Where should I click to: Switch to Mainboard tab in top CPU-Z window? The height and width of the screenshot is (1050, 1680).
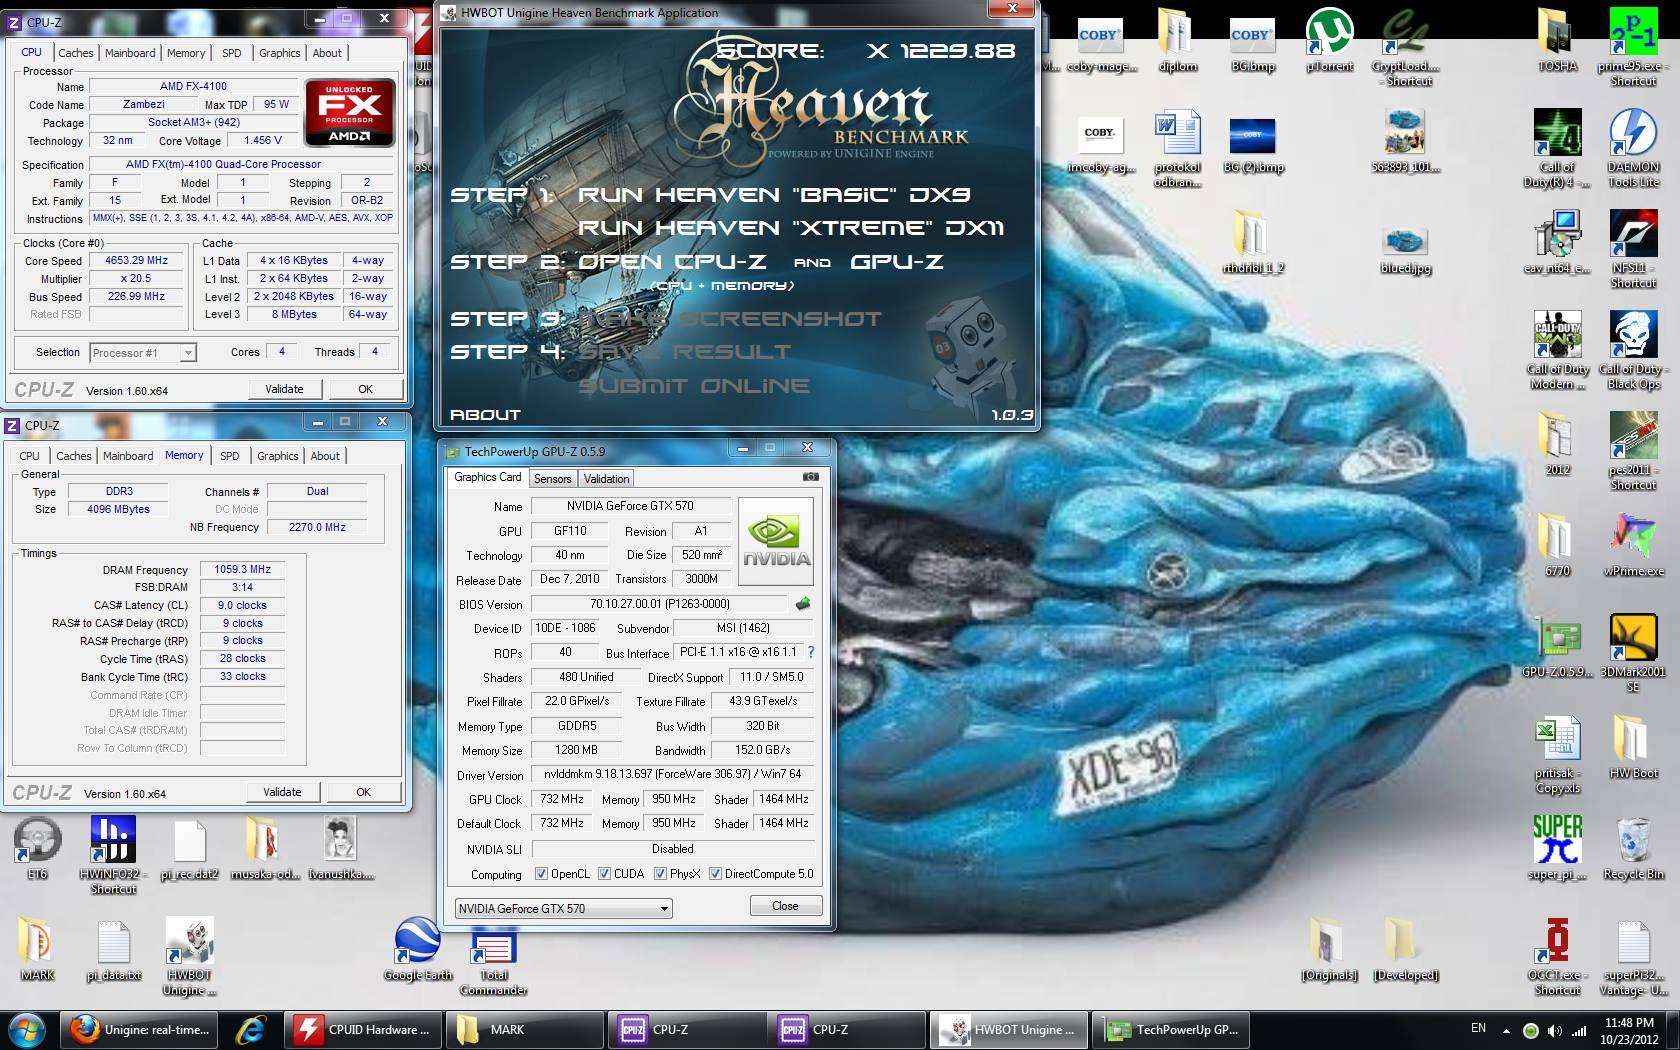pyautogui.click(x=130, y=53)
